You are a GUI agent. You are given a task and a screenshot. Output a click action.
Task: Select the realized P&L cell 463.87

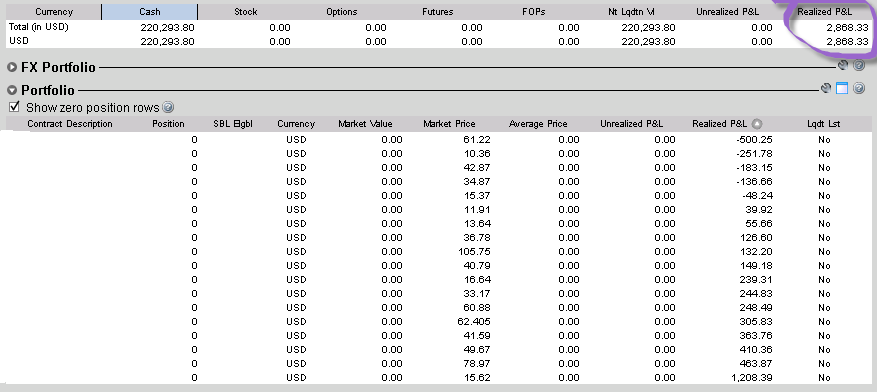(757, 363)
